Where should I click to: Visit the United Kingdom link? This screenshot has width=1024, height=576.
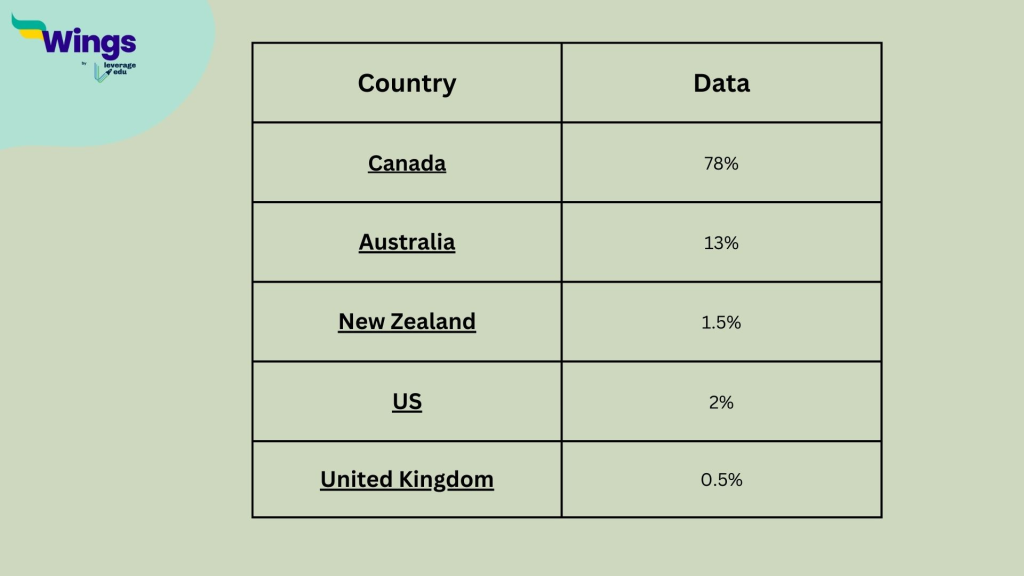coord(407,480)
